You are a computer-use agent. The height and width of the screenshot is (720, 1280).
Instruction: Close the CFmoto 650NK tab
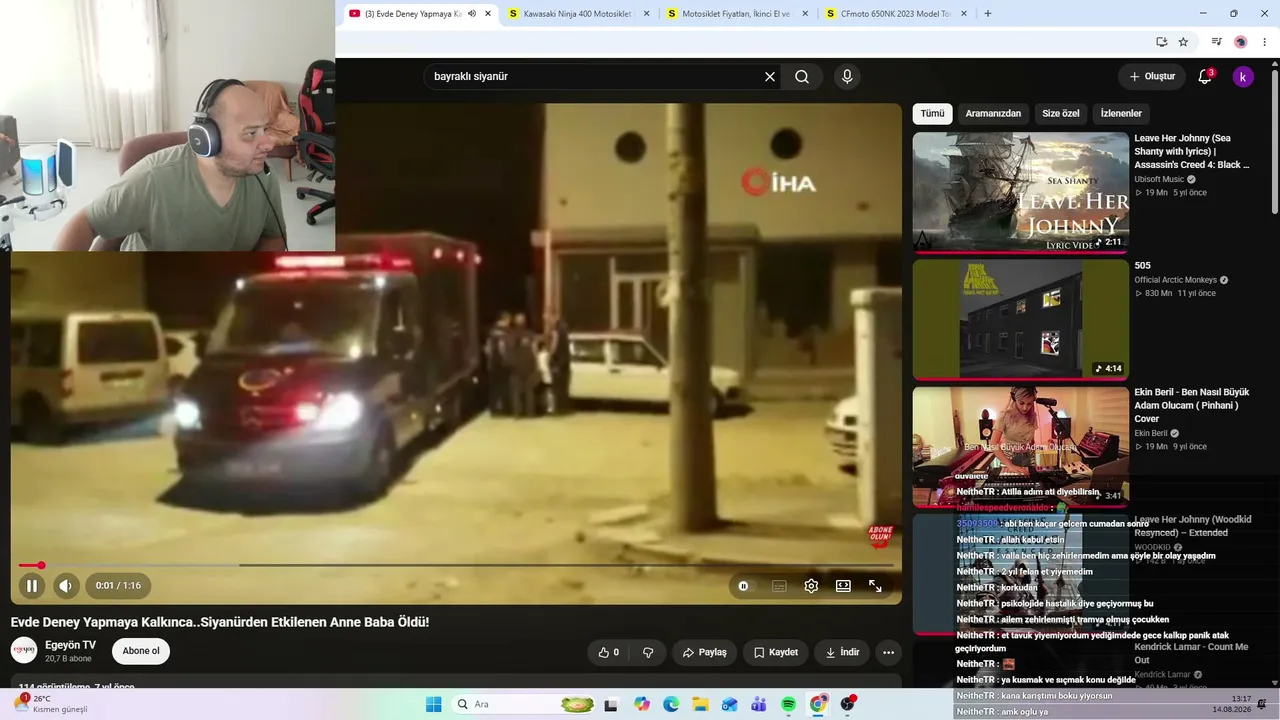[964, 14]
